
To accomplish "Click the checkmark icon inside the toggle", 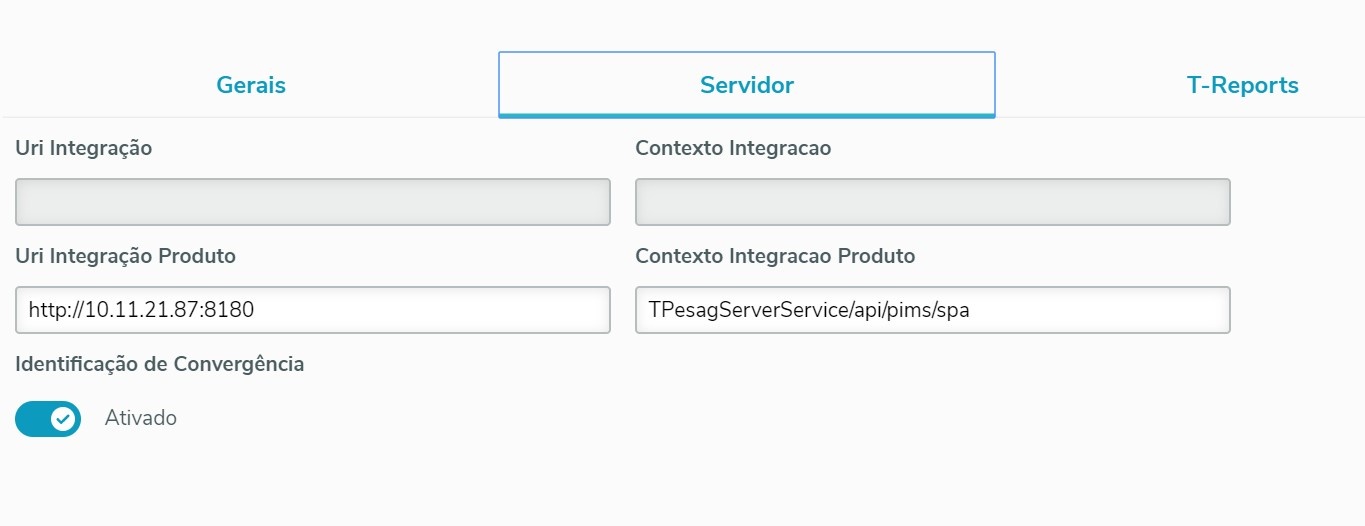I will 64,418.
